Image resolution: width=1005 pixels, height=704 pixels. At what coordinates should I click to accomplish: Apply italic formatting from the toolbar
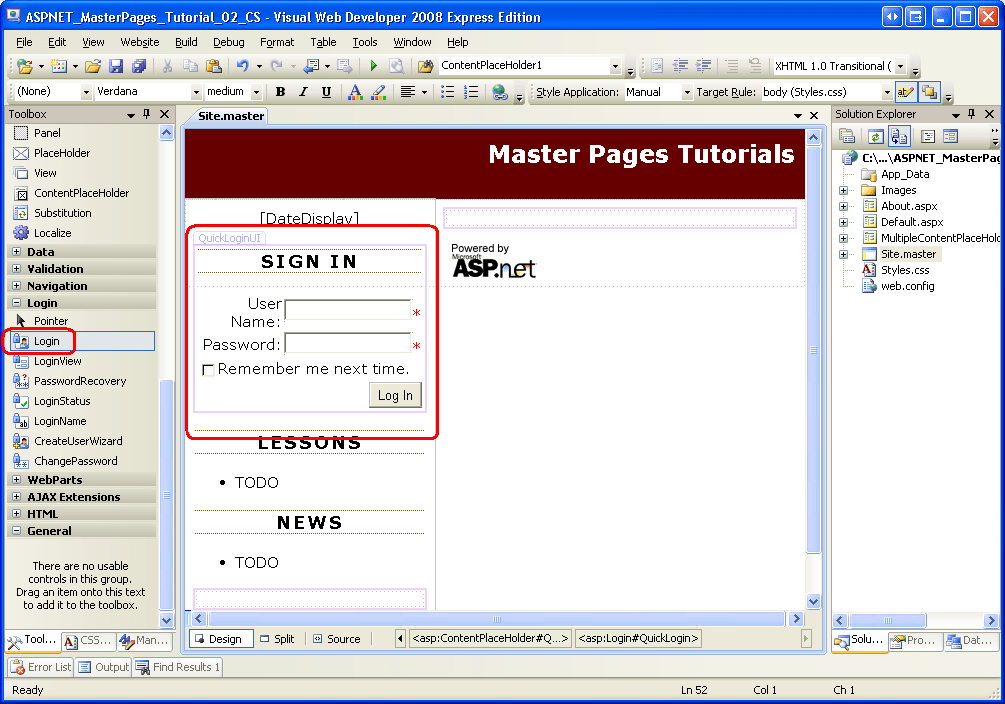(x=303, y=91)
